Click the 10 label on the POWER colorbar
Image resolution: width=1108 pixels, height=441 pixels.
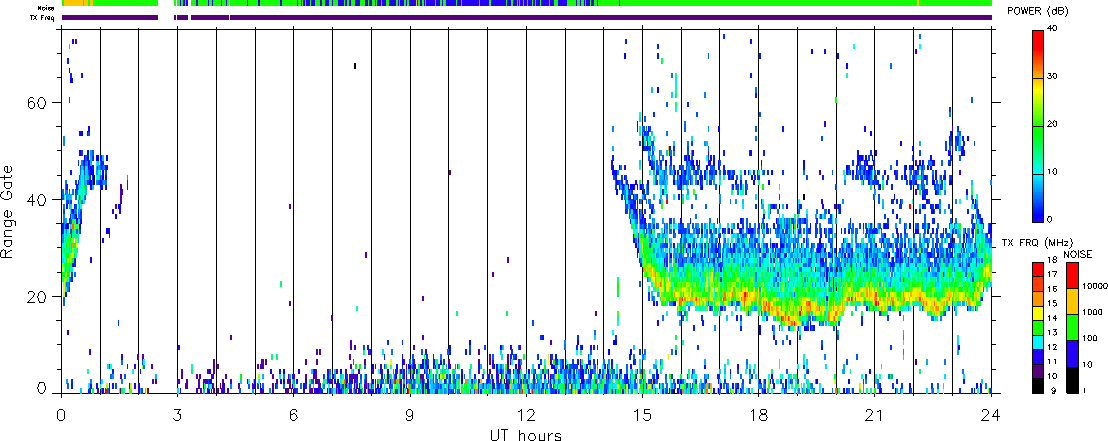coord(1052,172)
